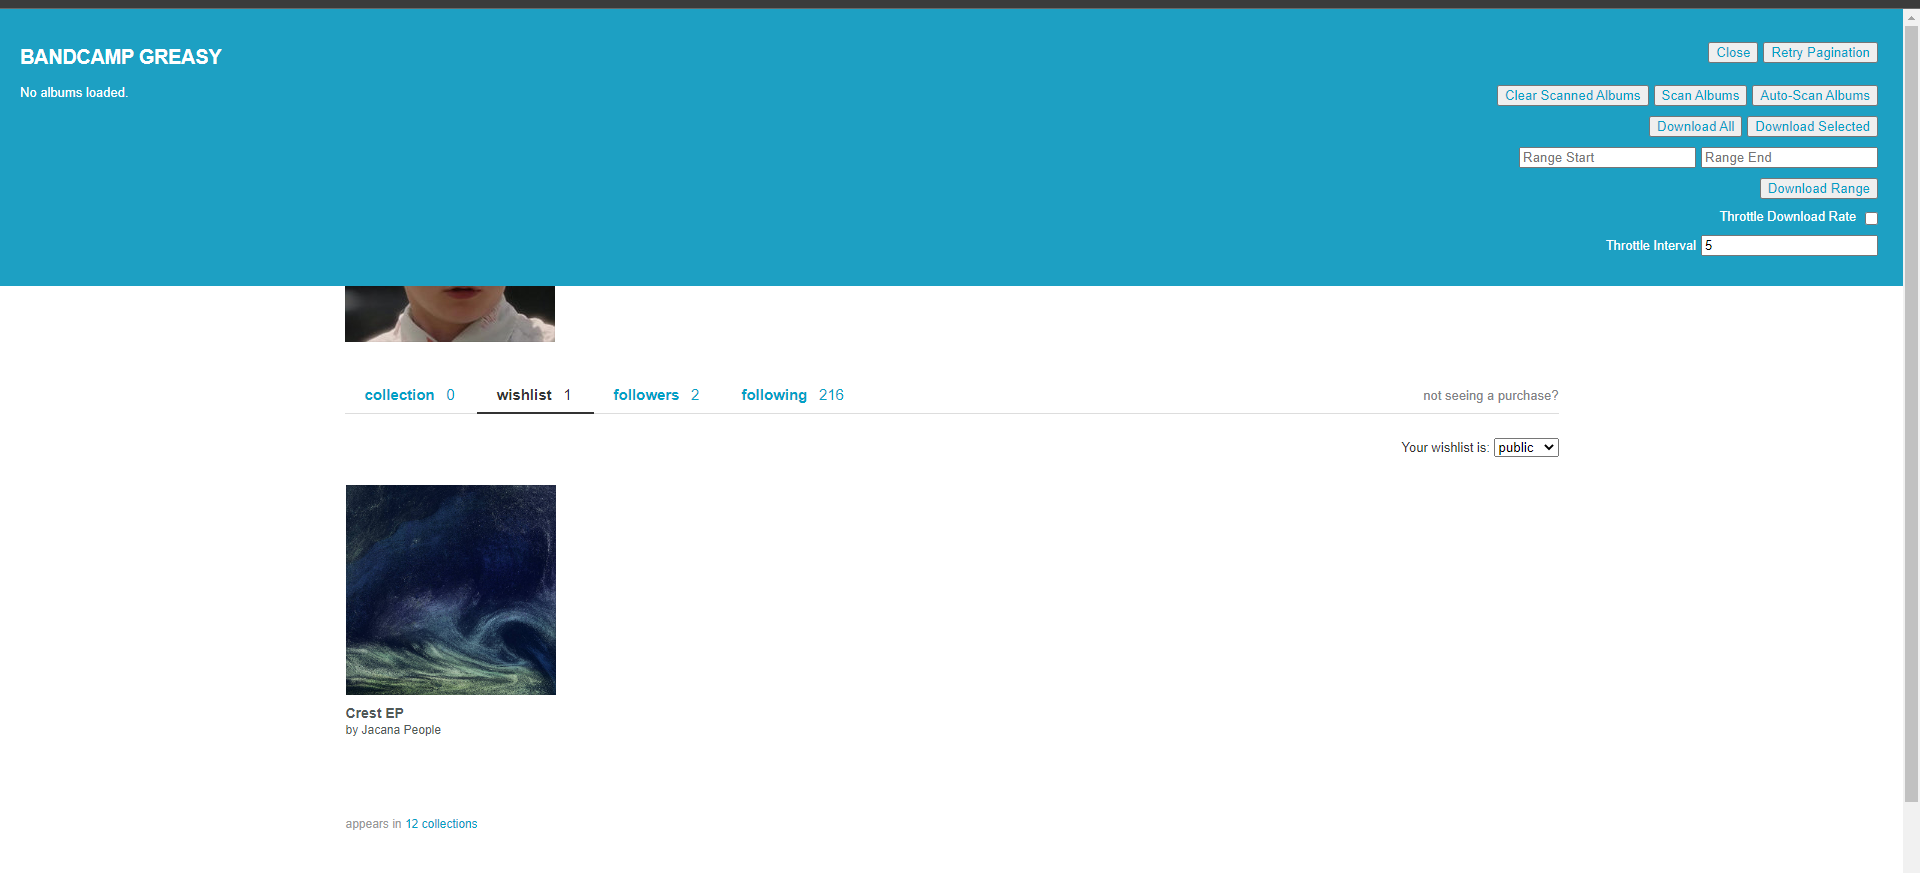
Task: Click the BANDCAMP GREASY heading
Action: pyautogui.click(x=121, y=57)
